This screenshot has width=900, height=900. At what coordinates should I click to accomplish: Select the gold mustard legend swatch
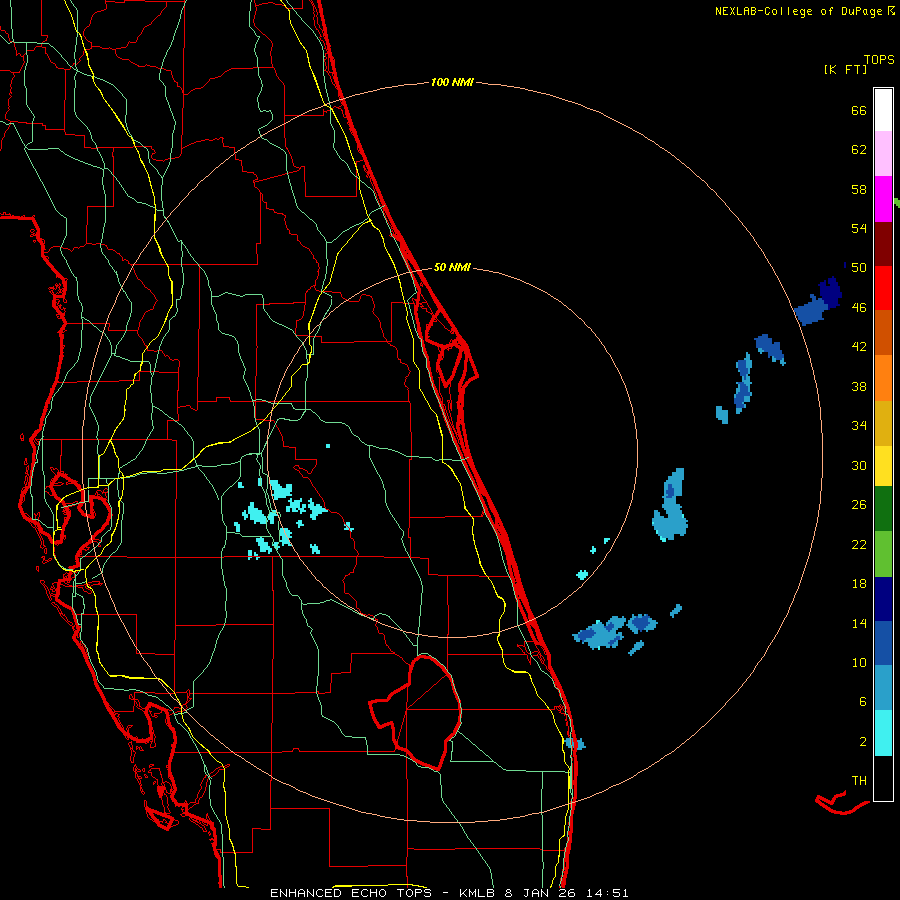883,423
